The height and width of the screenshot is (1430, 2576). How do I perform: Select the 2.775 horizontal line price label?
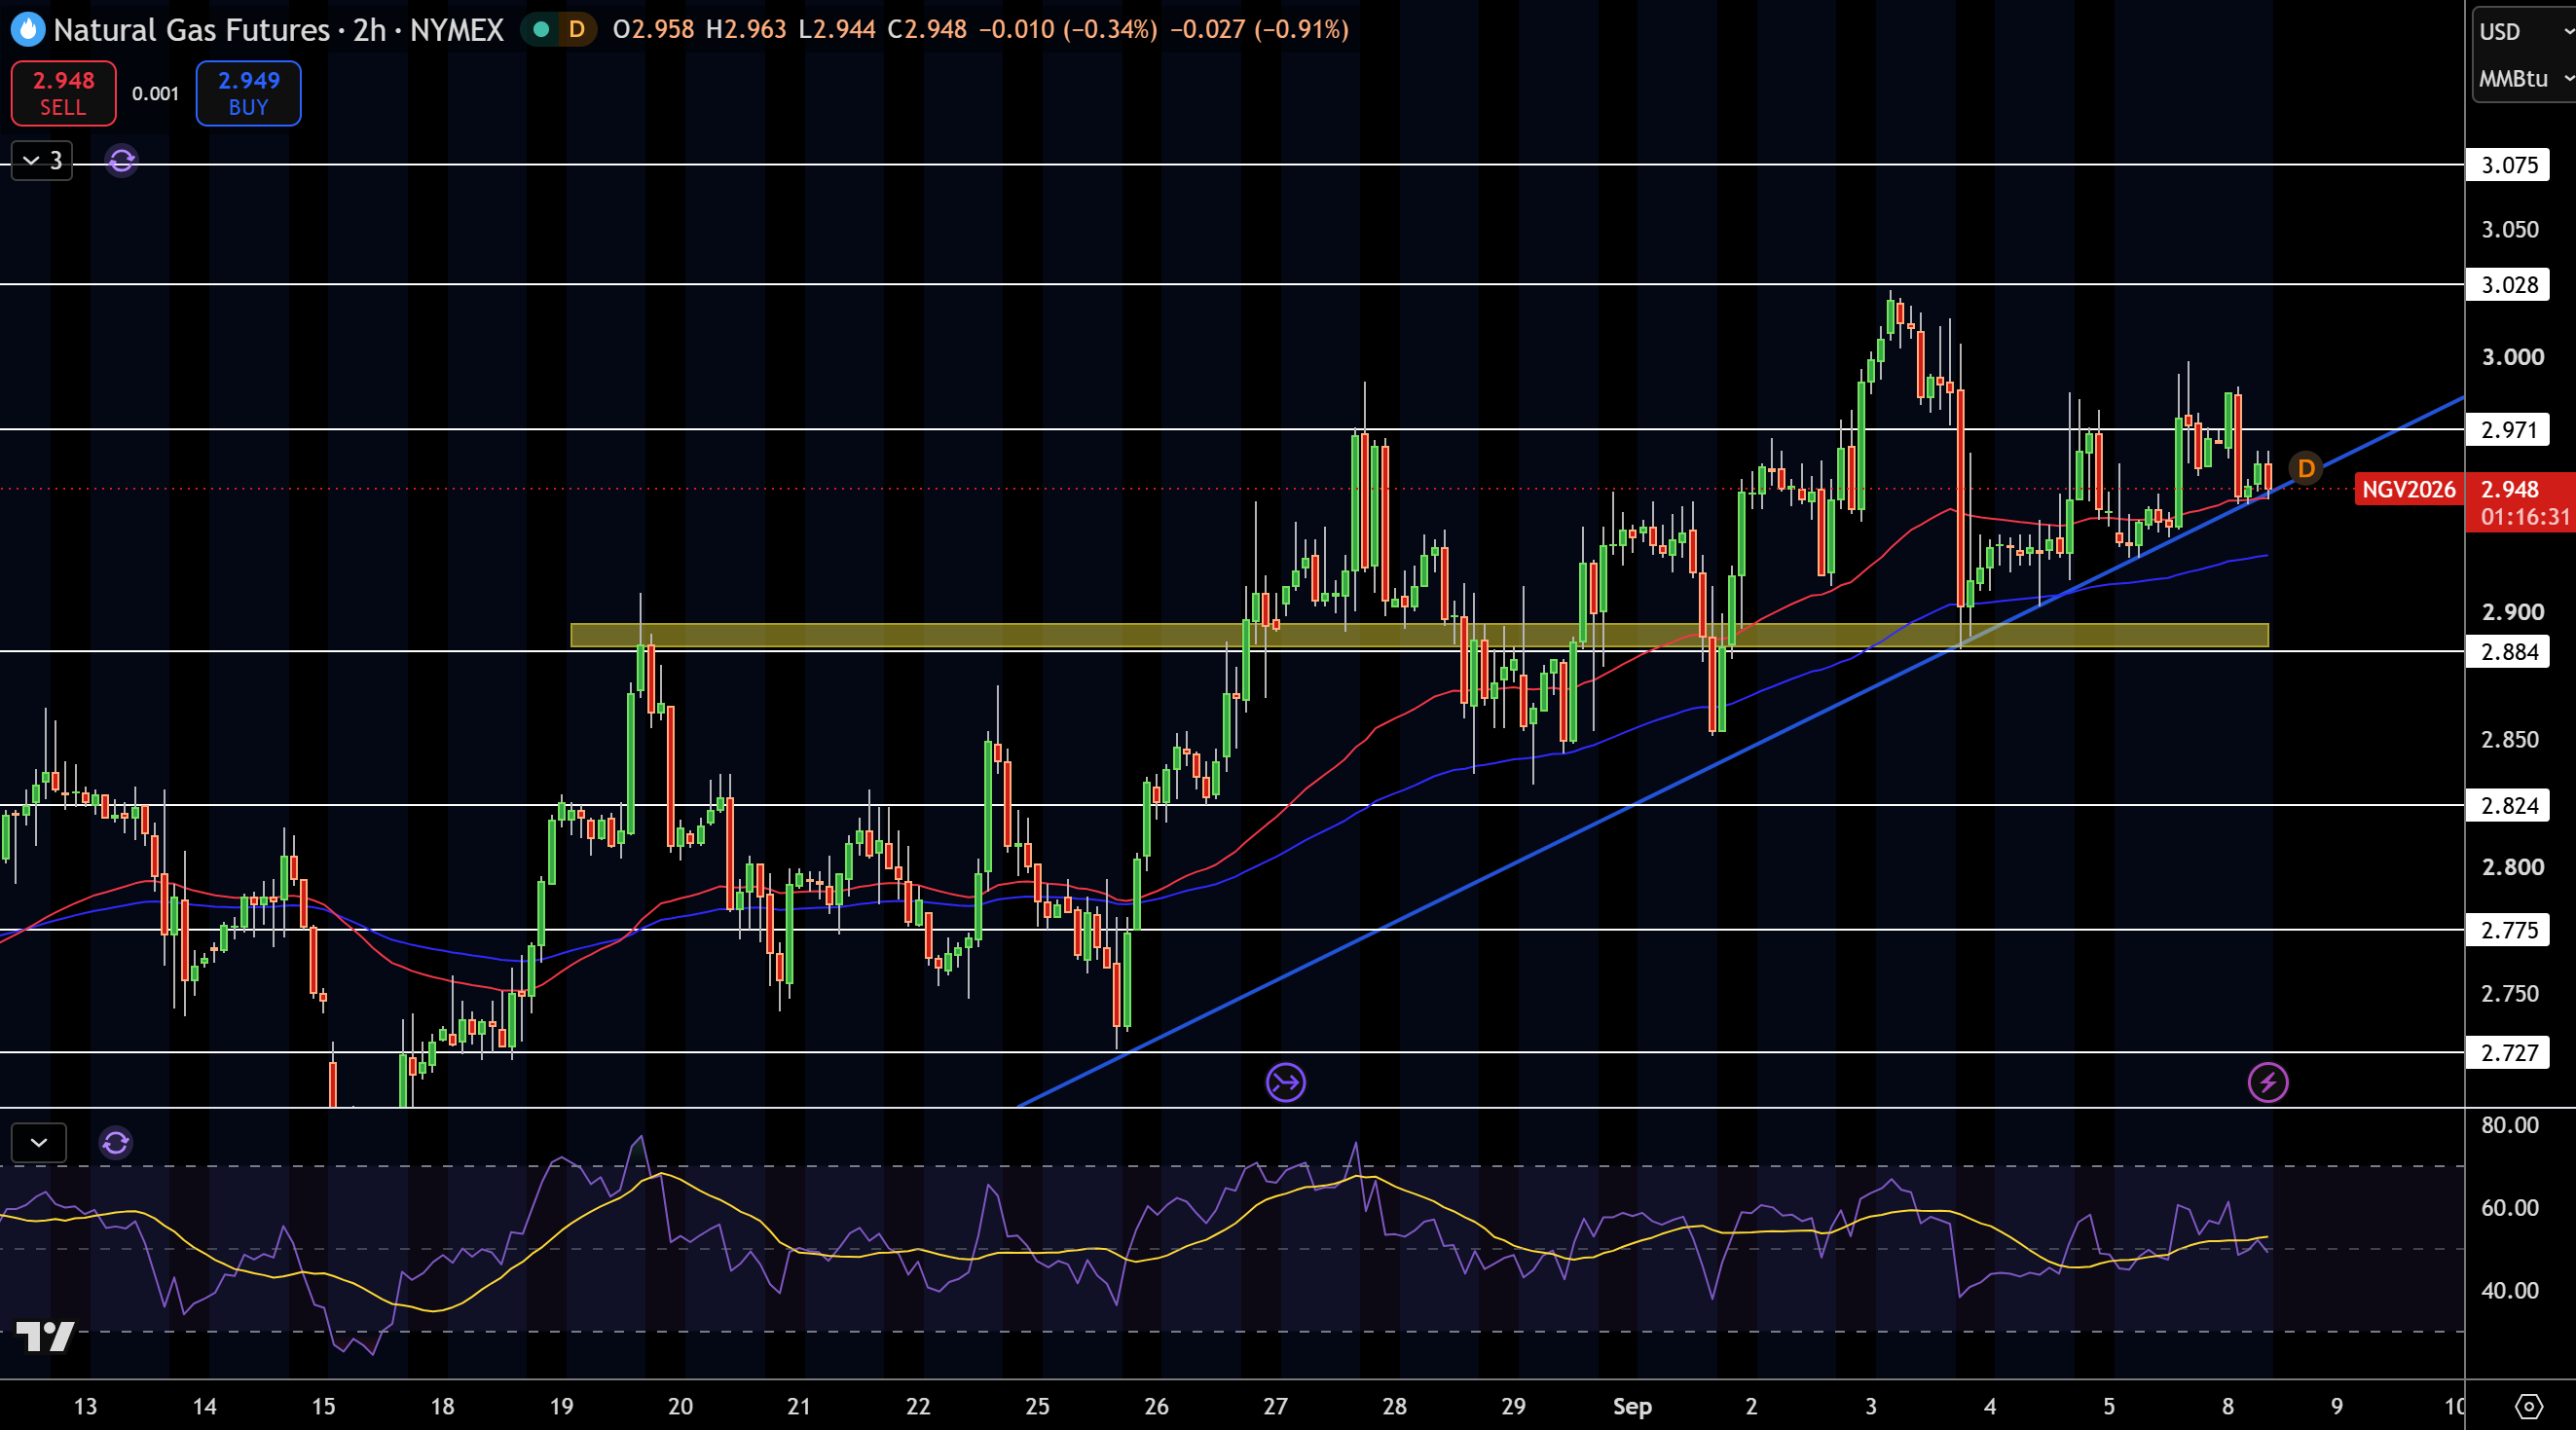click(x=2508, y=930)
